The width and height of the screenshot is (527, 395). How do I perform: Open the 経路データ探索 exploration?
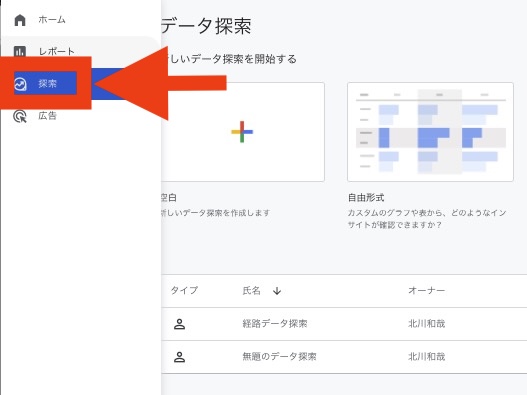tap(275, 323)
